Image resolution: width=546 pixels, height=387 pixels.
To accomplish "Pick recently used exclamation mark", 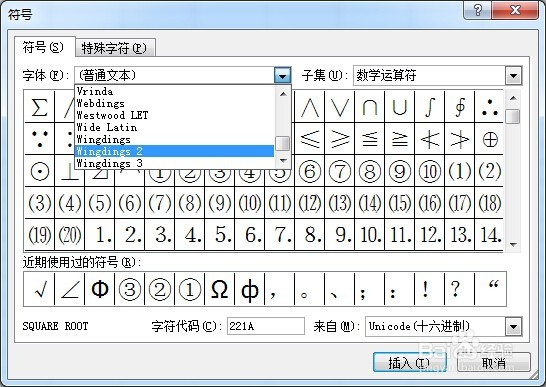I will tap(430, 289).
